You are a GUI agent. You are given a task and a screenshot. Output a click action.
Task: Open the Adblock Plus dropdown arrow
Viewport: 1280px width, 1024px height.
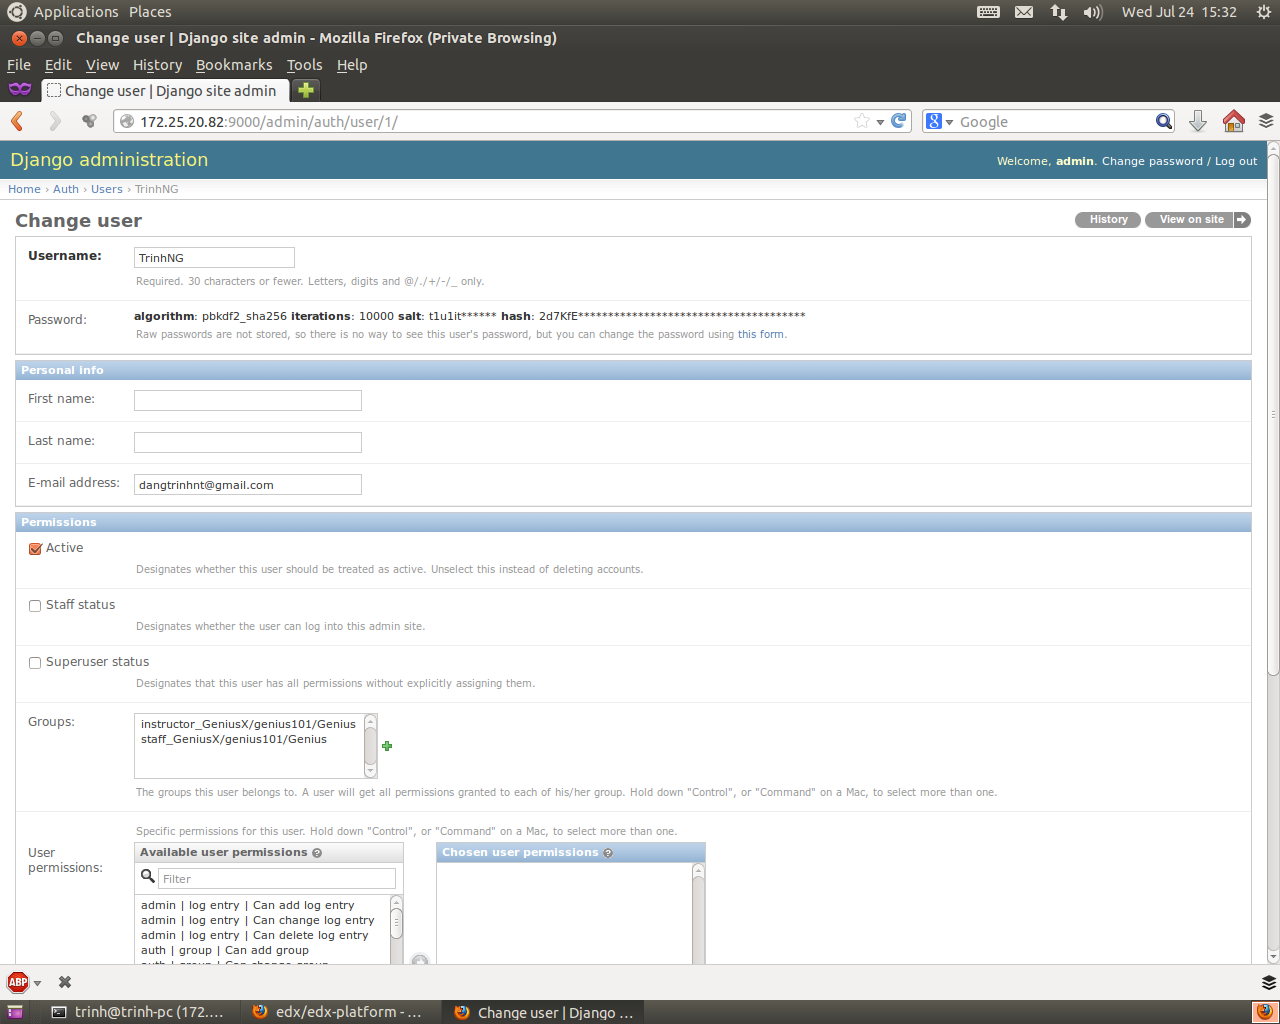[38, 983]
